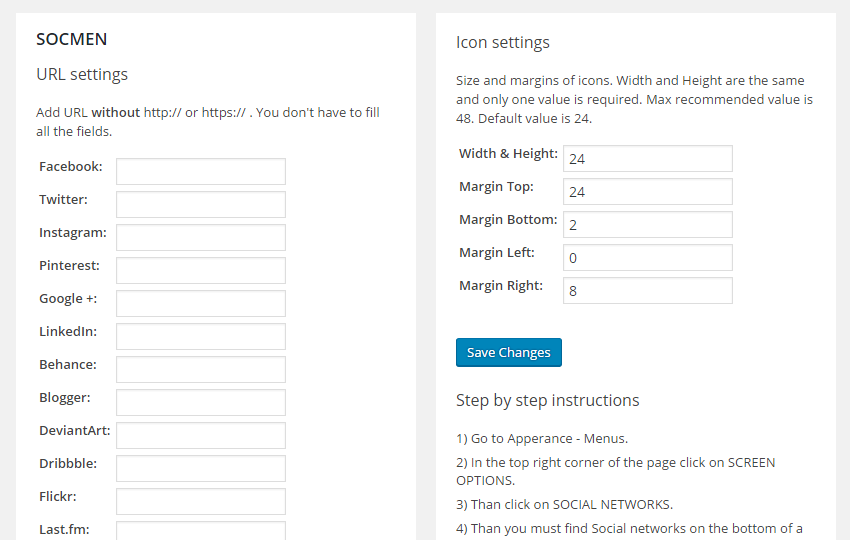The width and height of the screenshot is (850, 540).
Task: Focus the Twitter URL field
Action: click(201, 204)
